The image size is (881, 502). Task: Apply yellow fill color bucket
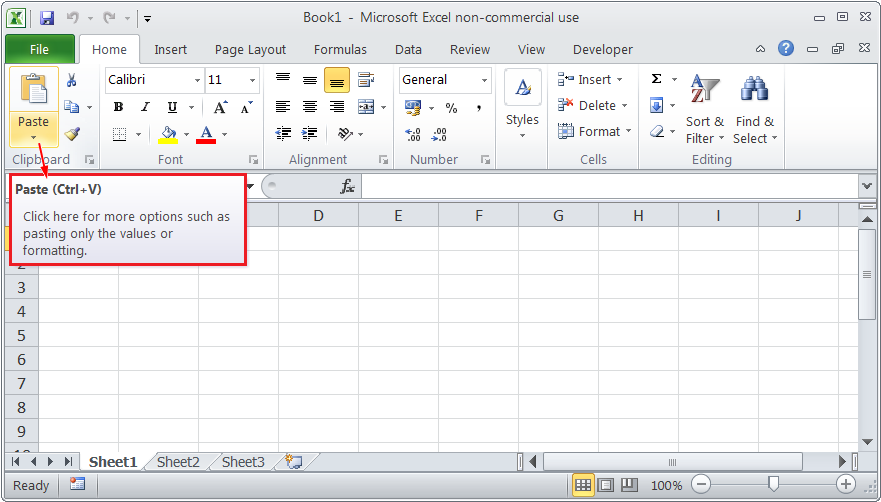(x=168, y=134)
